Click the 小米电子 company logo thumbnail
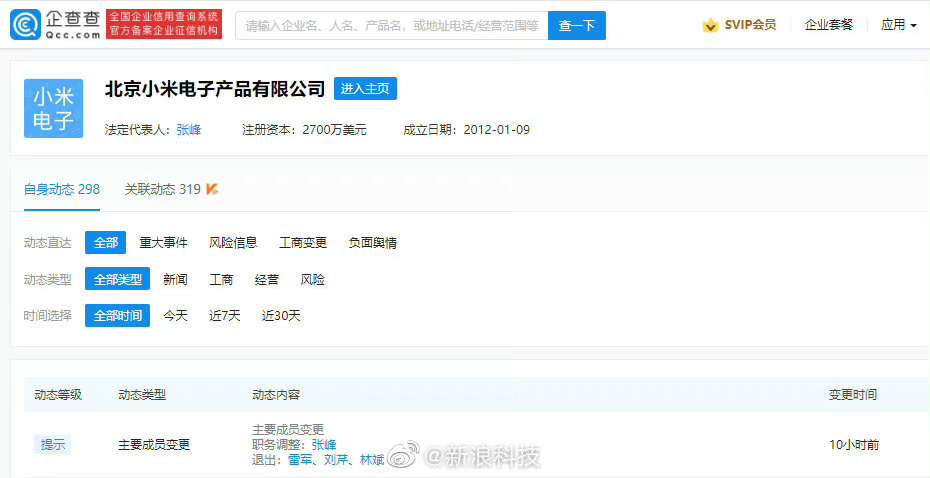The height and width of the screenshot is (478, 930). click(54, 109)
